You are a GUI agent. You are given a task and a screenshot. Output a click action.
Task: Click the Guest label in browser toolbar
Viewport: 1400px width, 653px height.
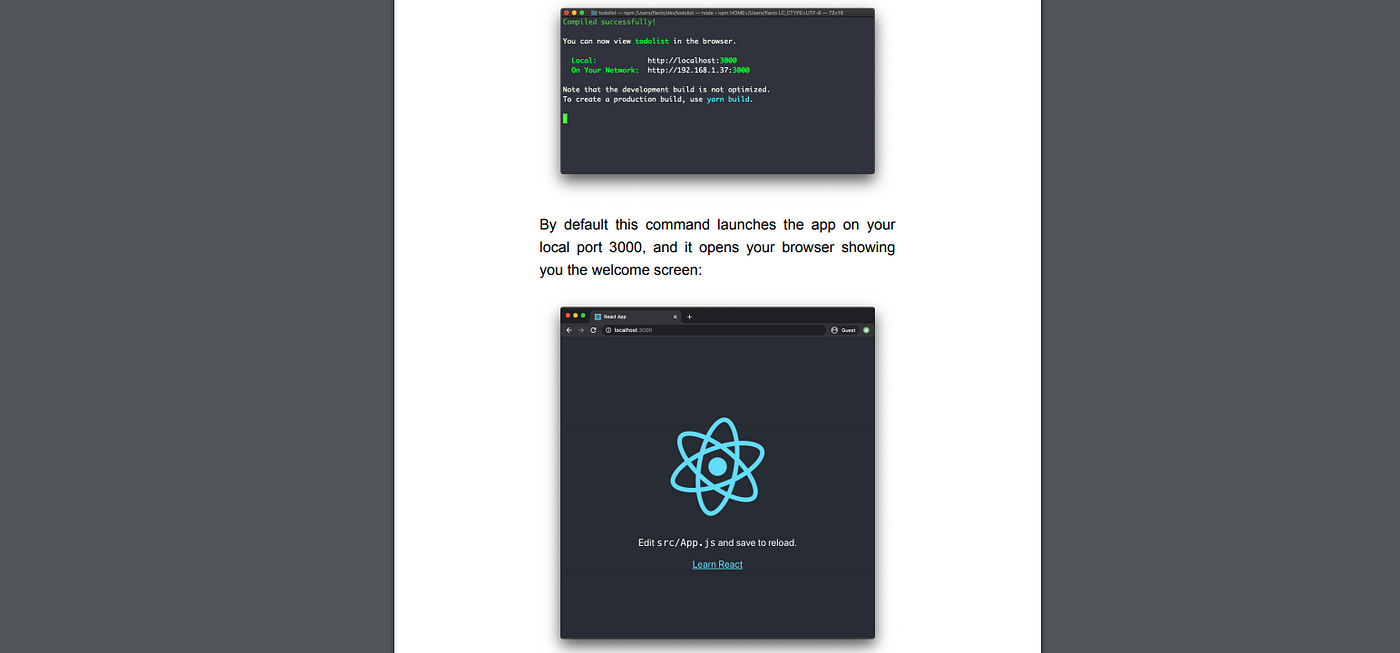[x=848, y=330]
